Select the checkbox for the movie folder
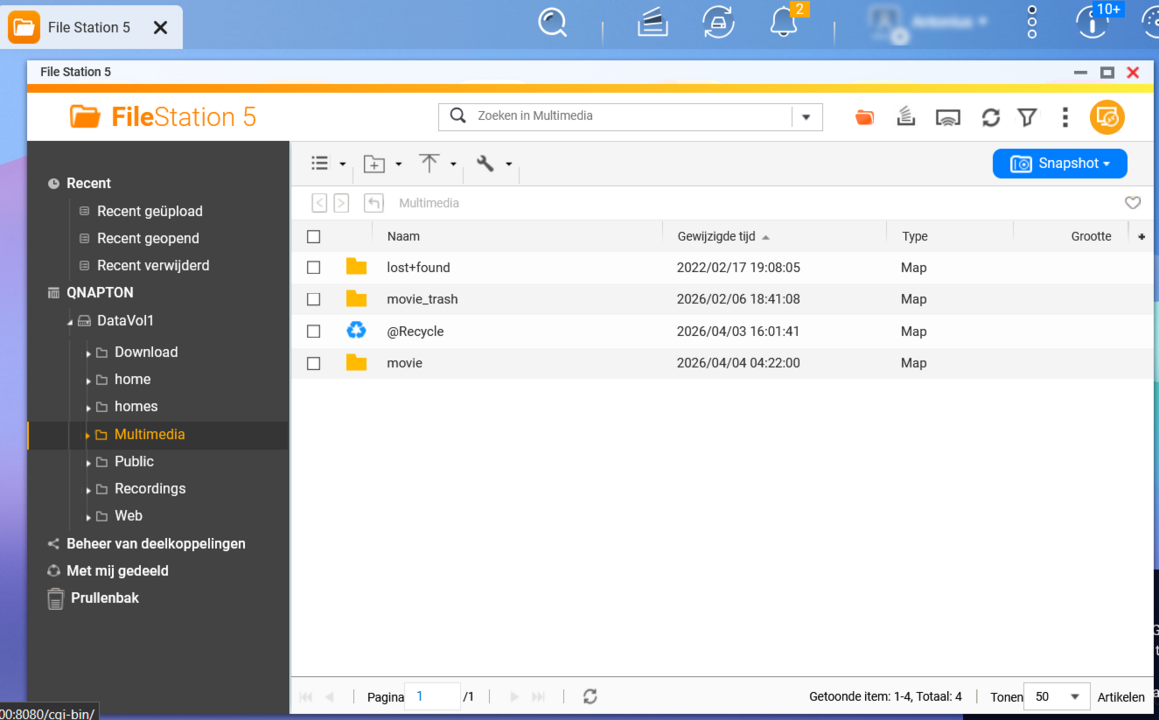 [x=313, y=363]
